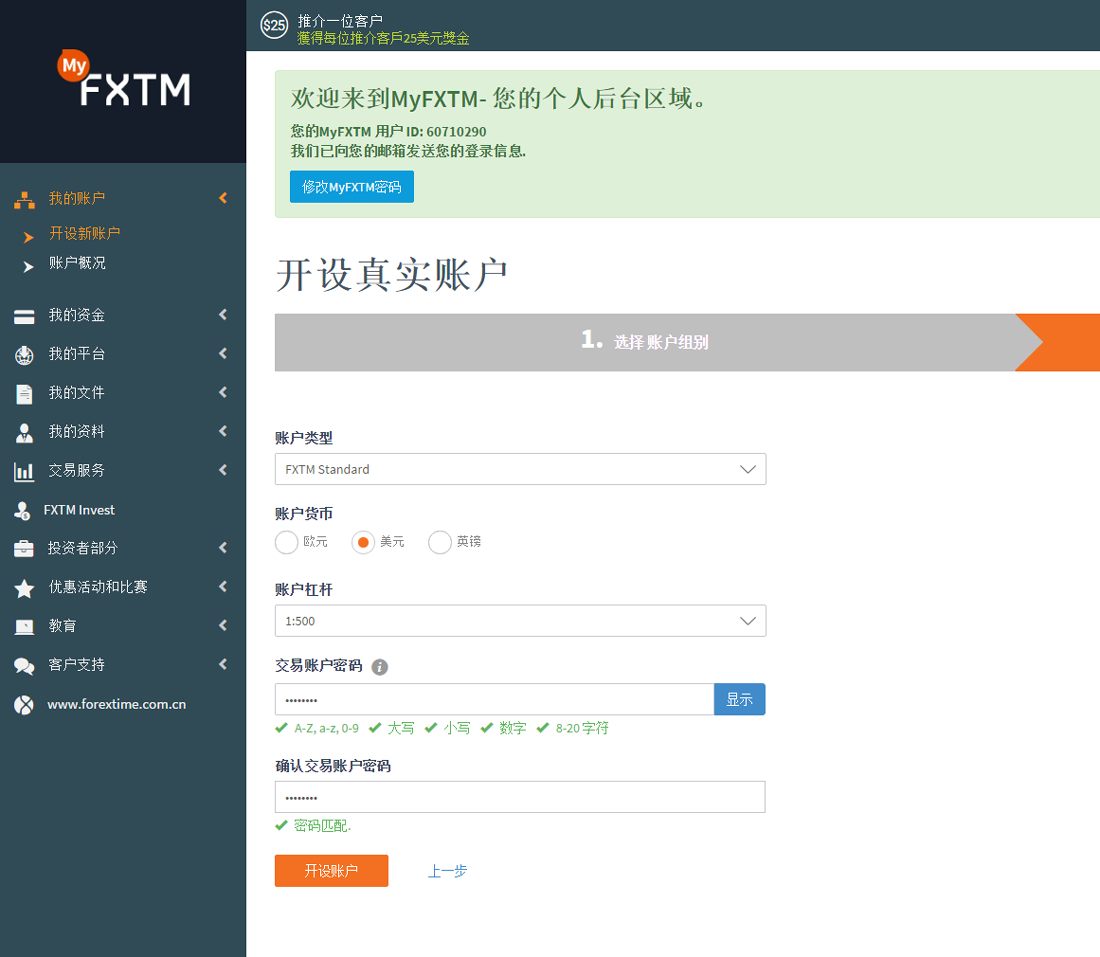Click the 投资者部分 briefcase icon
Viewport: 1100px width, 957px height.
(x=24, y=549)
